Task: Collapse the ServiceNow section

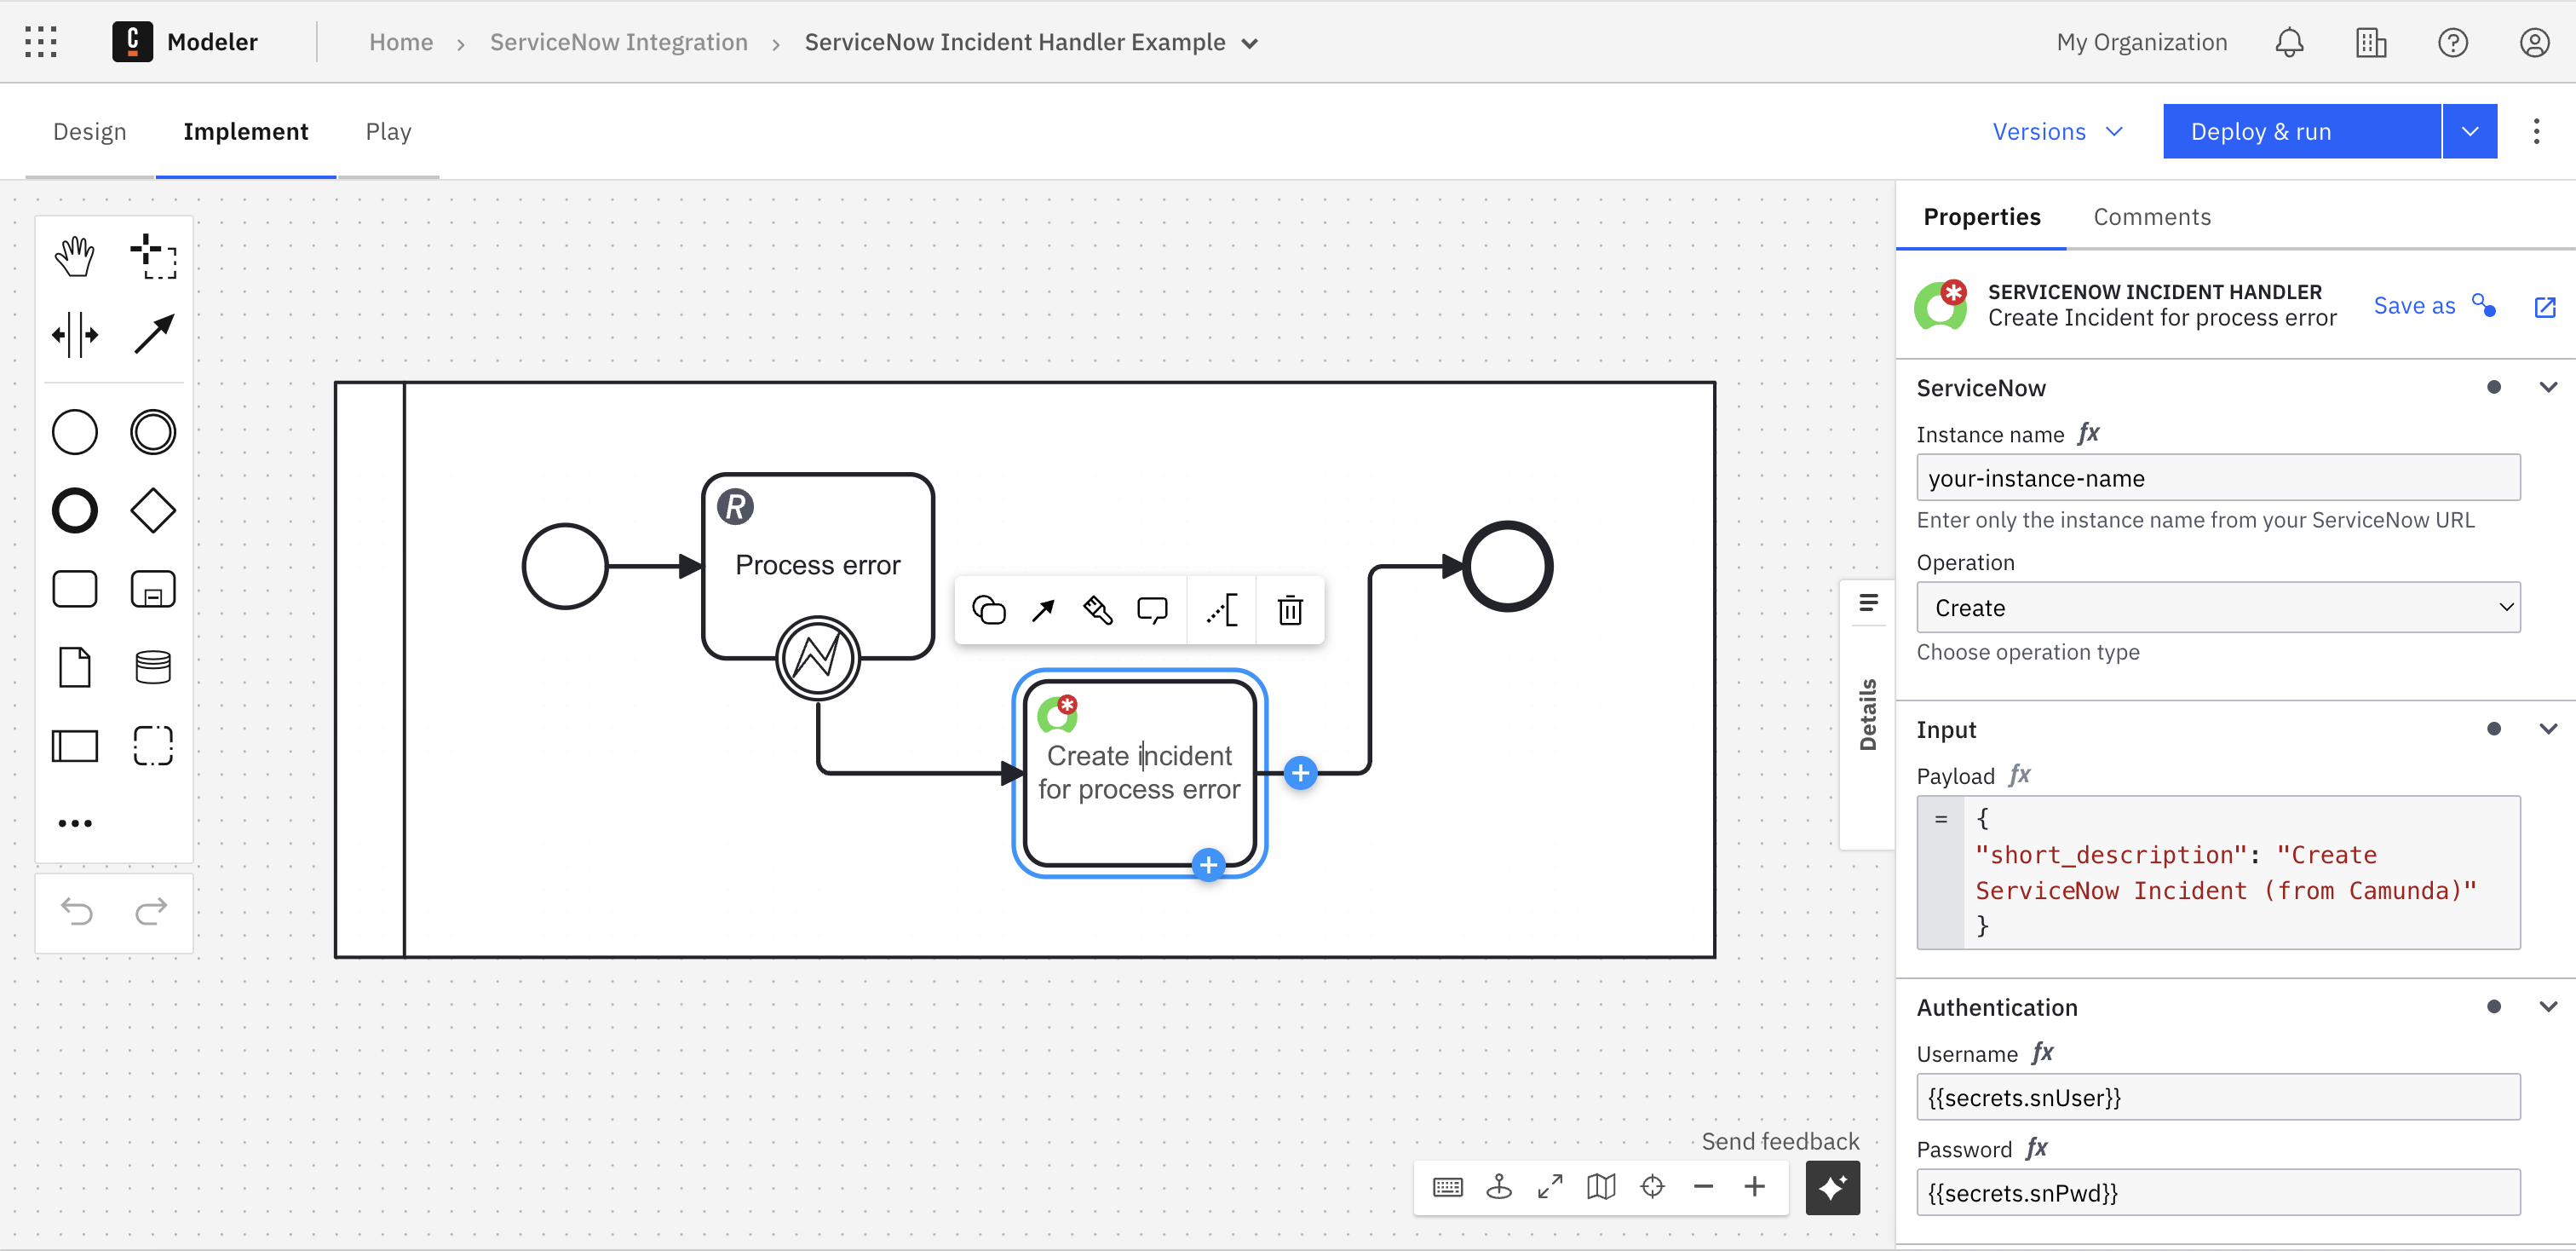Action: 2547,387
